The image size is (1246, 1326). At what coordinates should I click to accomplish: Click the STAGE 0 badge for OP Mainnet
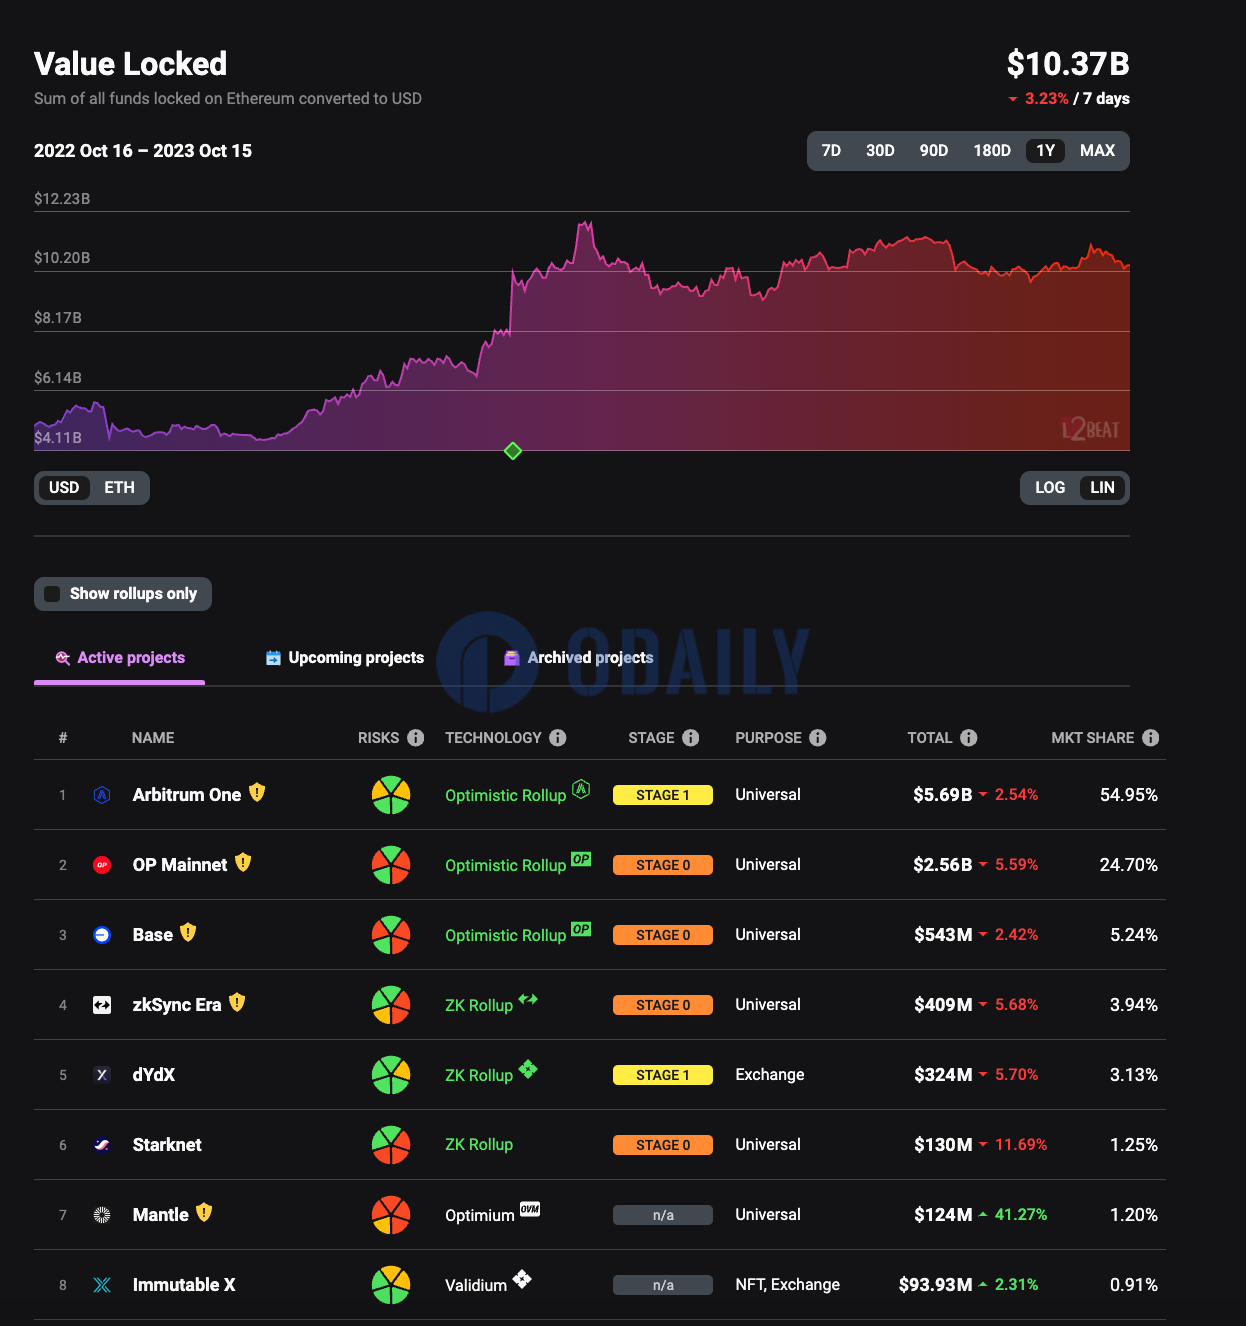663,865
